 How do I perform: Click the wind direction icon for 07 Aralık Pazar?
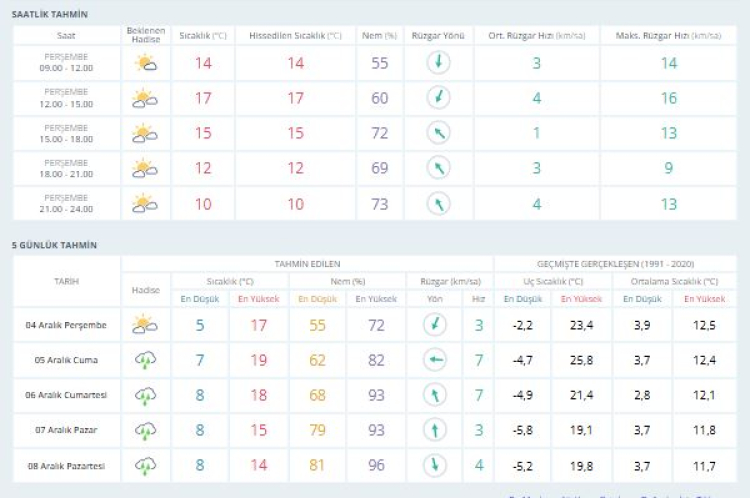[435, 430]
